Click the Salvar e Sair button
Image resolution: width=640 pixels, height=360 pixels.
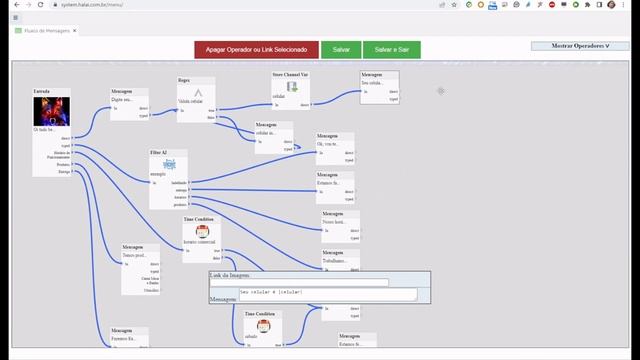click(x=392, y=50)
